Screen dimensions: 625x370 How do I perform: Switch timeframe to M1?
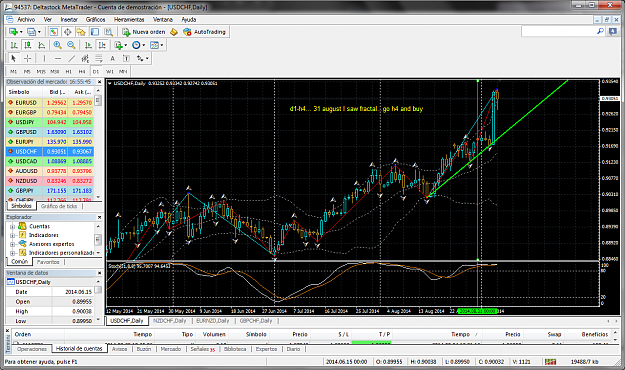tap(14, 71)
